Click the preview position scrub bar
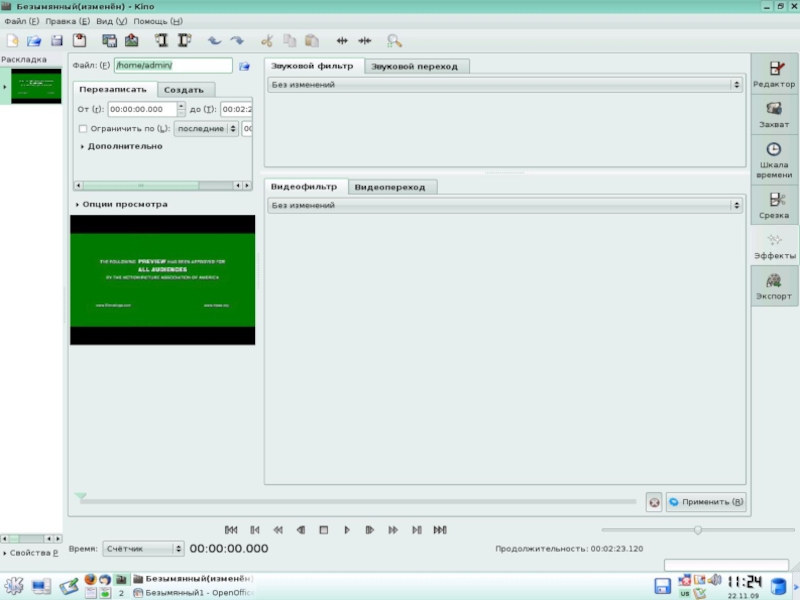800x600 pixels. point(358,502)
